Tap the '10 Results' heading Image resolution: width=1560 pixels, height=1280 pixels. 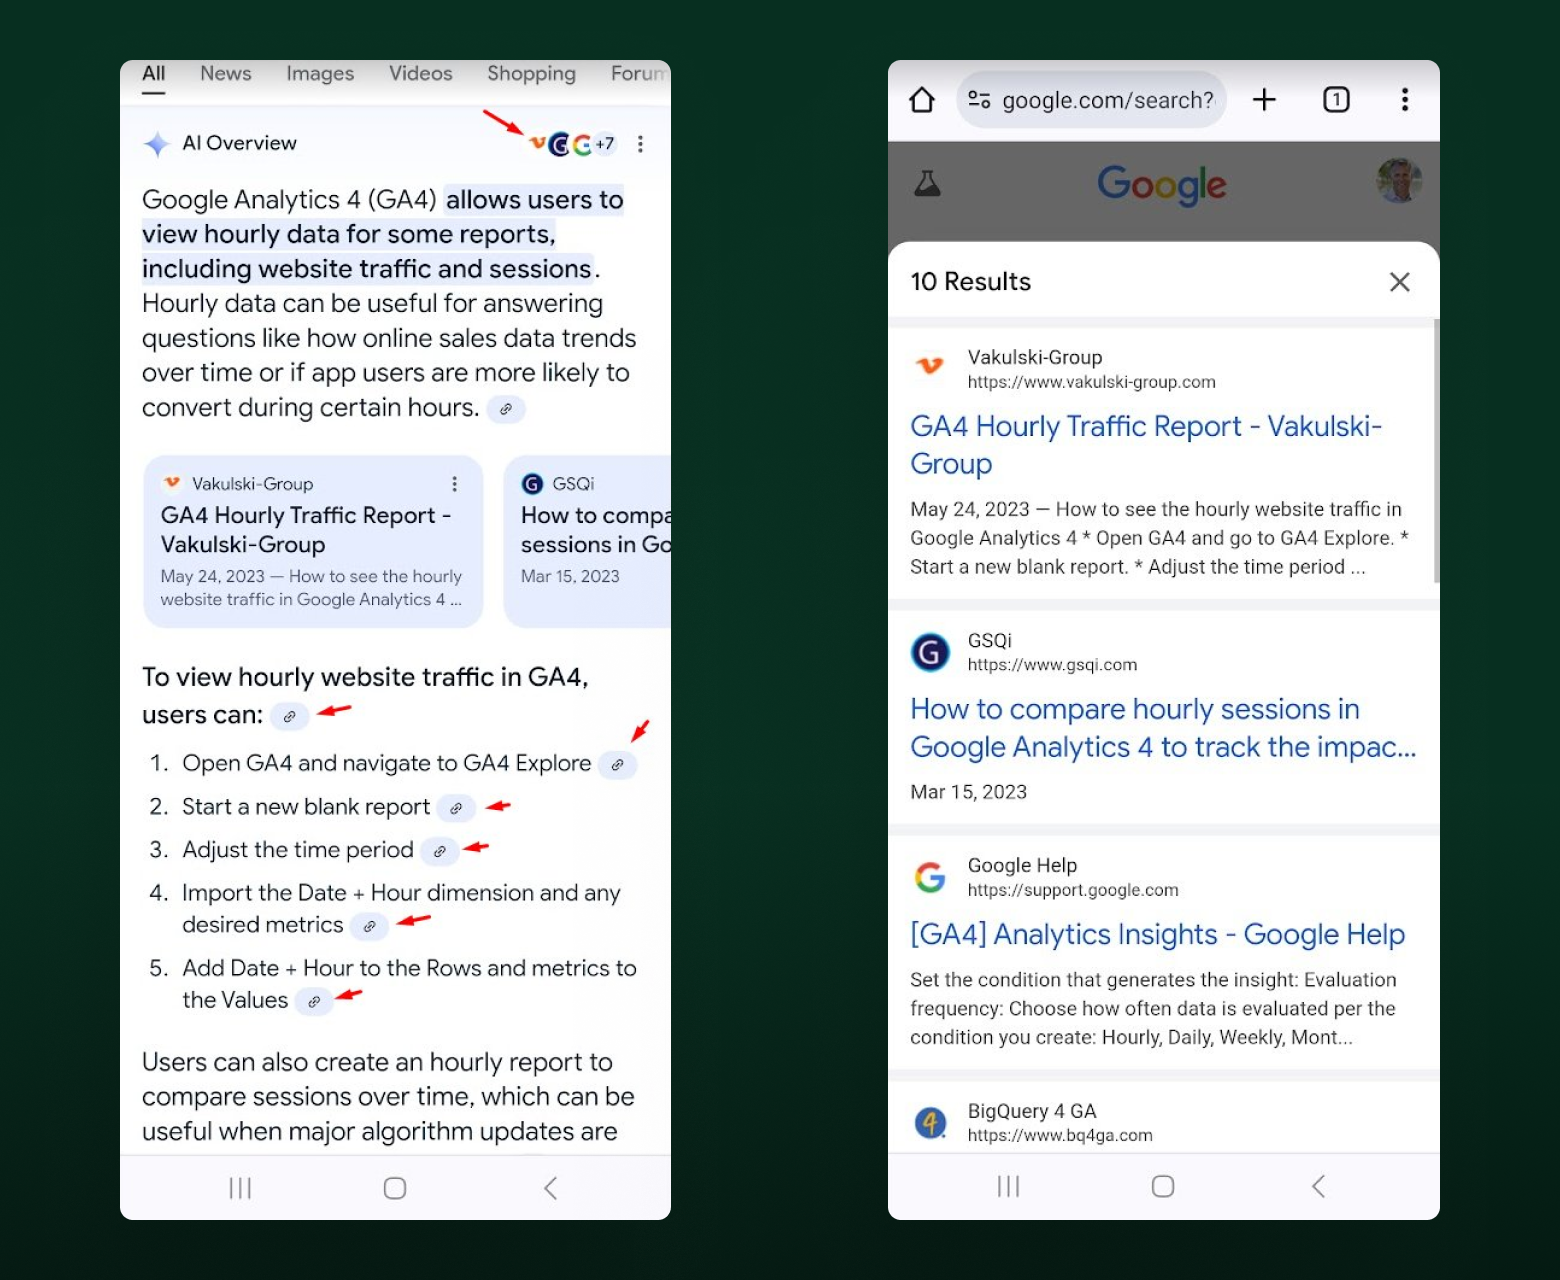[970, 282]
